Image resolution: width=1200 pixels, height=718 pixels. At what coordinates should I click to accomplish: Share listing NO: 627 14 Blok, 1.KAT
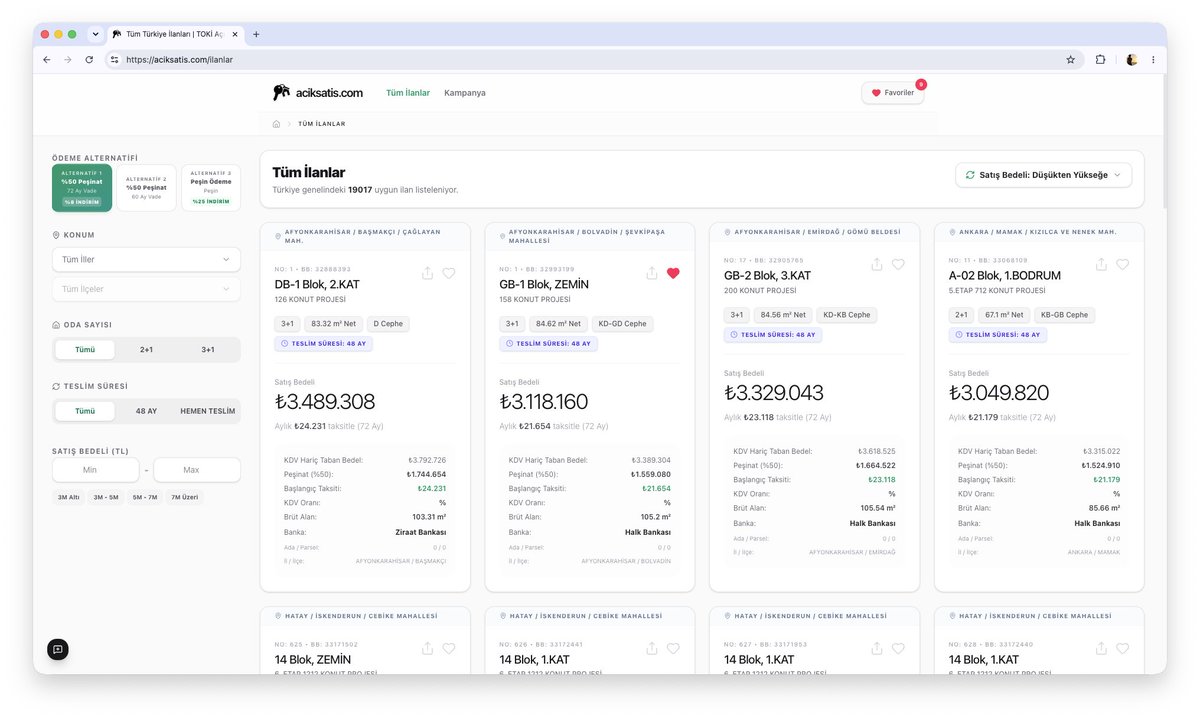coord(877,648)
